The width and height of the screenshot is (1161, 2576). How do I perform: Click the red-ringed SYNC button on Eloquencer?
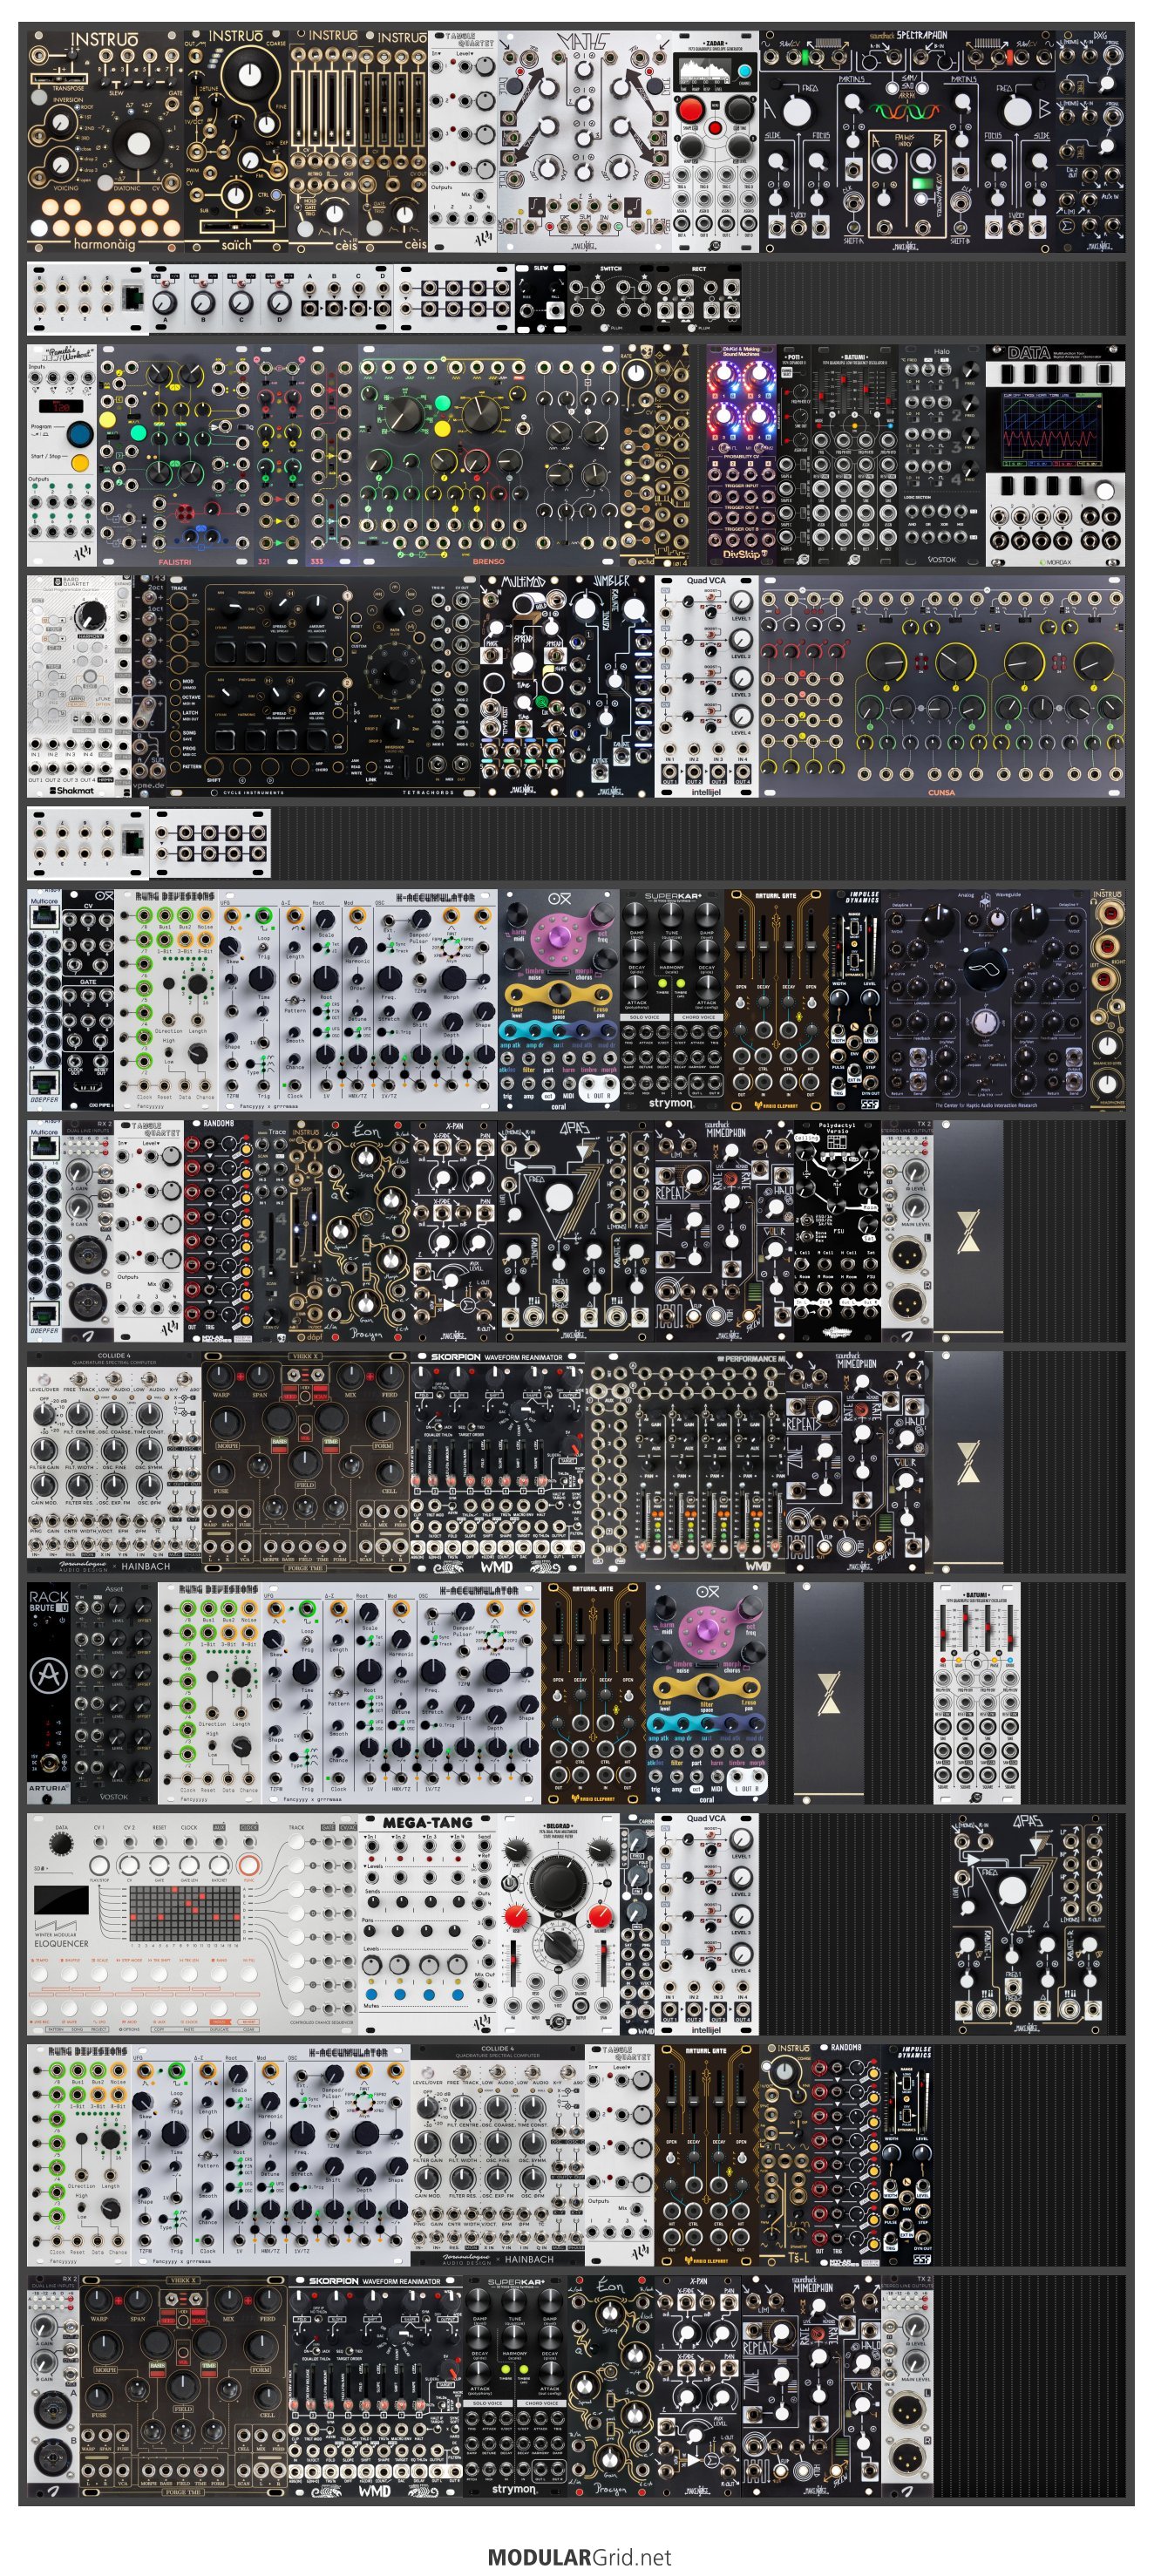coord(248,1867)
